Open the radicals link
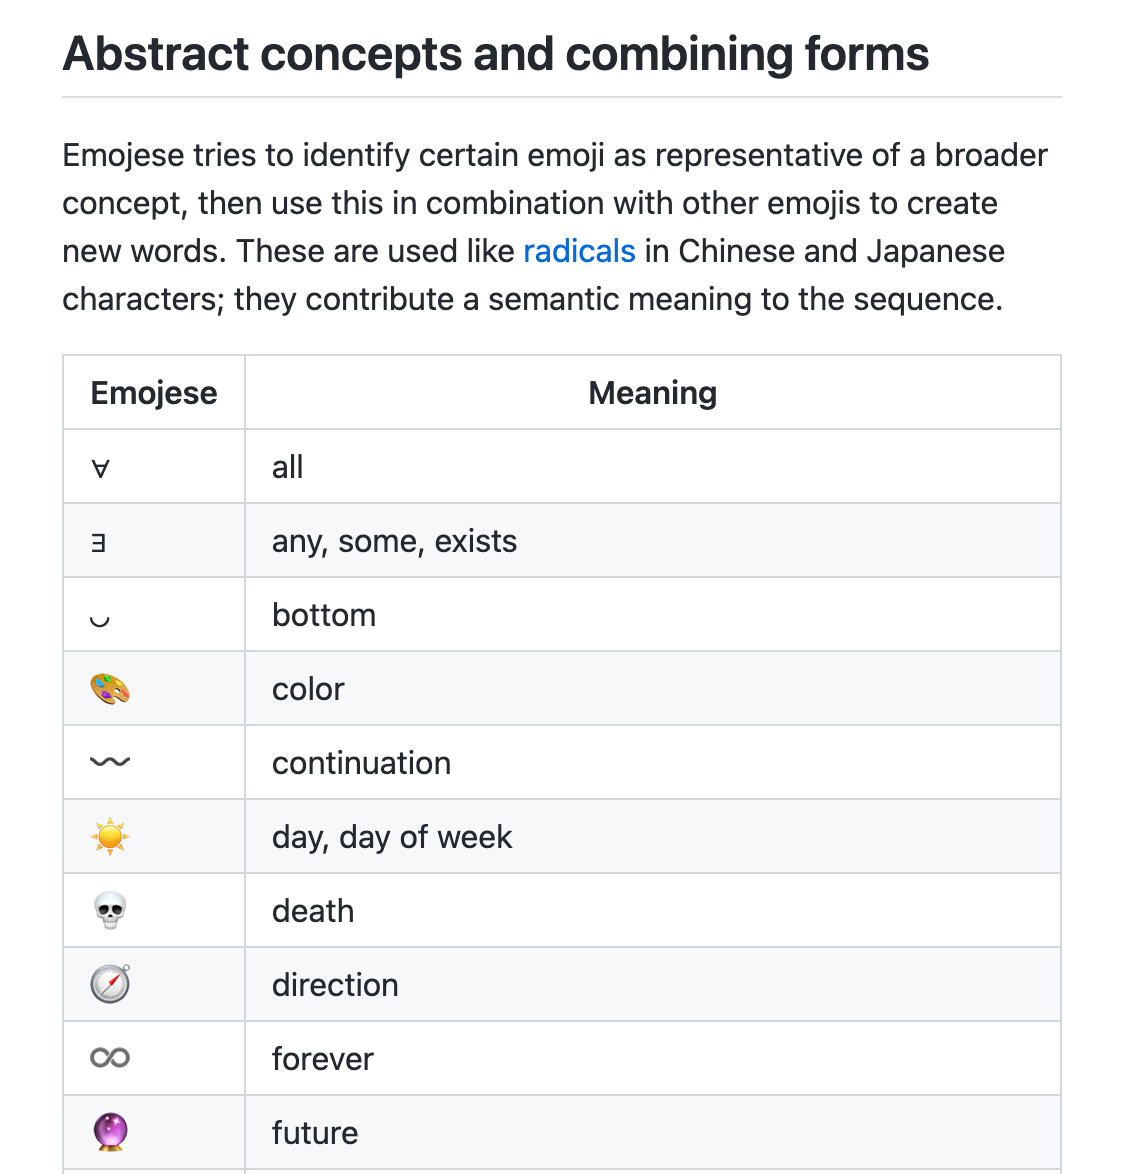This screenshot has width=1126, height=1174. (x=579, y=251)
